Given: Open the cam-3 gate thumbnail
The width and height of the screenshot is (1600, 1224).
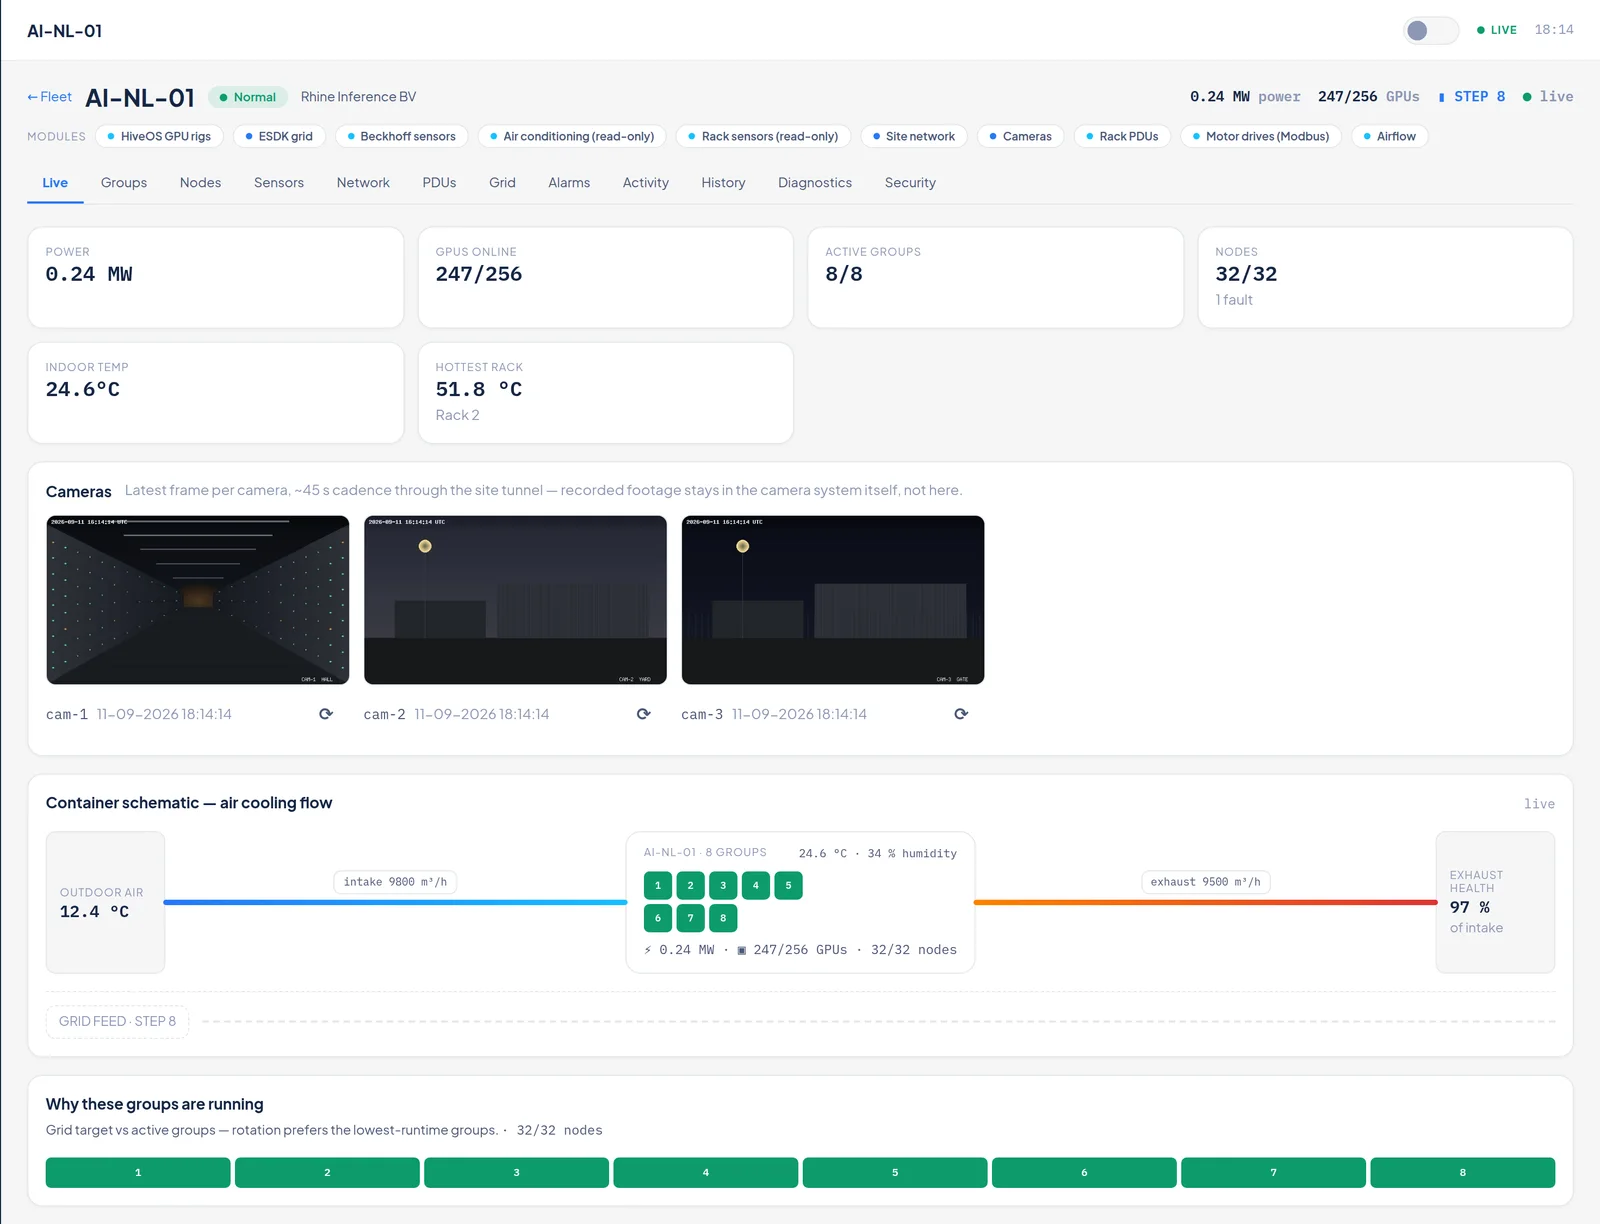Looking at the screenshot, I should [833, 600].
